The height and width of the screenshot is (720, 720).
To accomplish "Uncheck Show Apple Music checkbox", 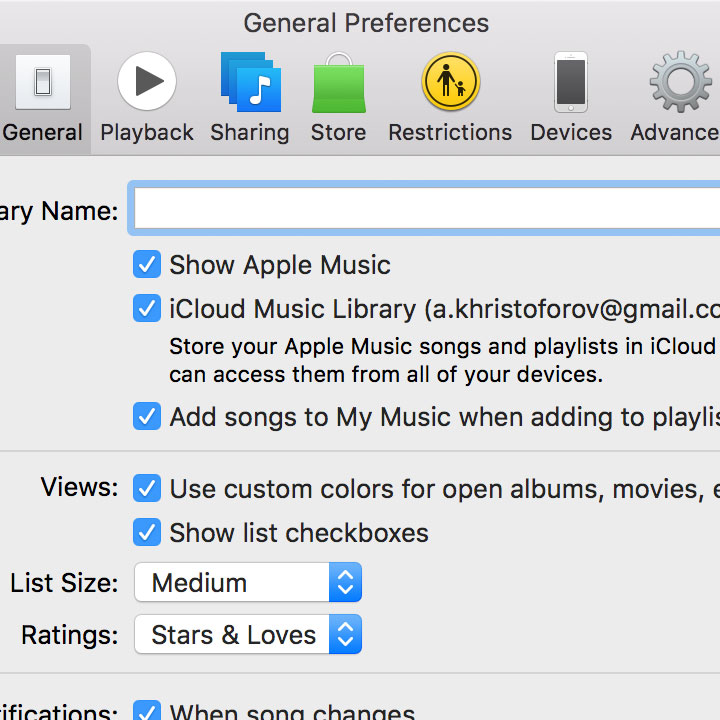I will pyautogui.click(x=147, y=265).
